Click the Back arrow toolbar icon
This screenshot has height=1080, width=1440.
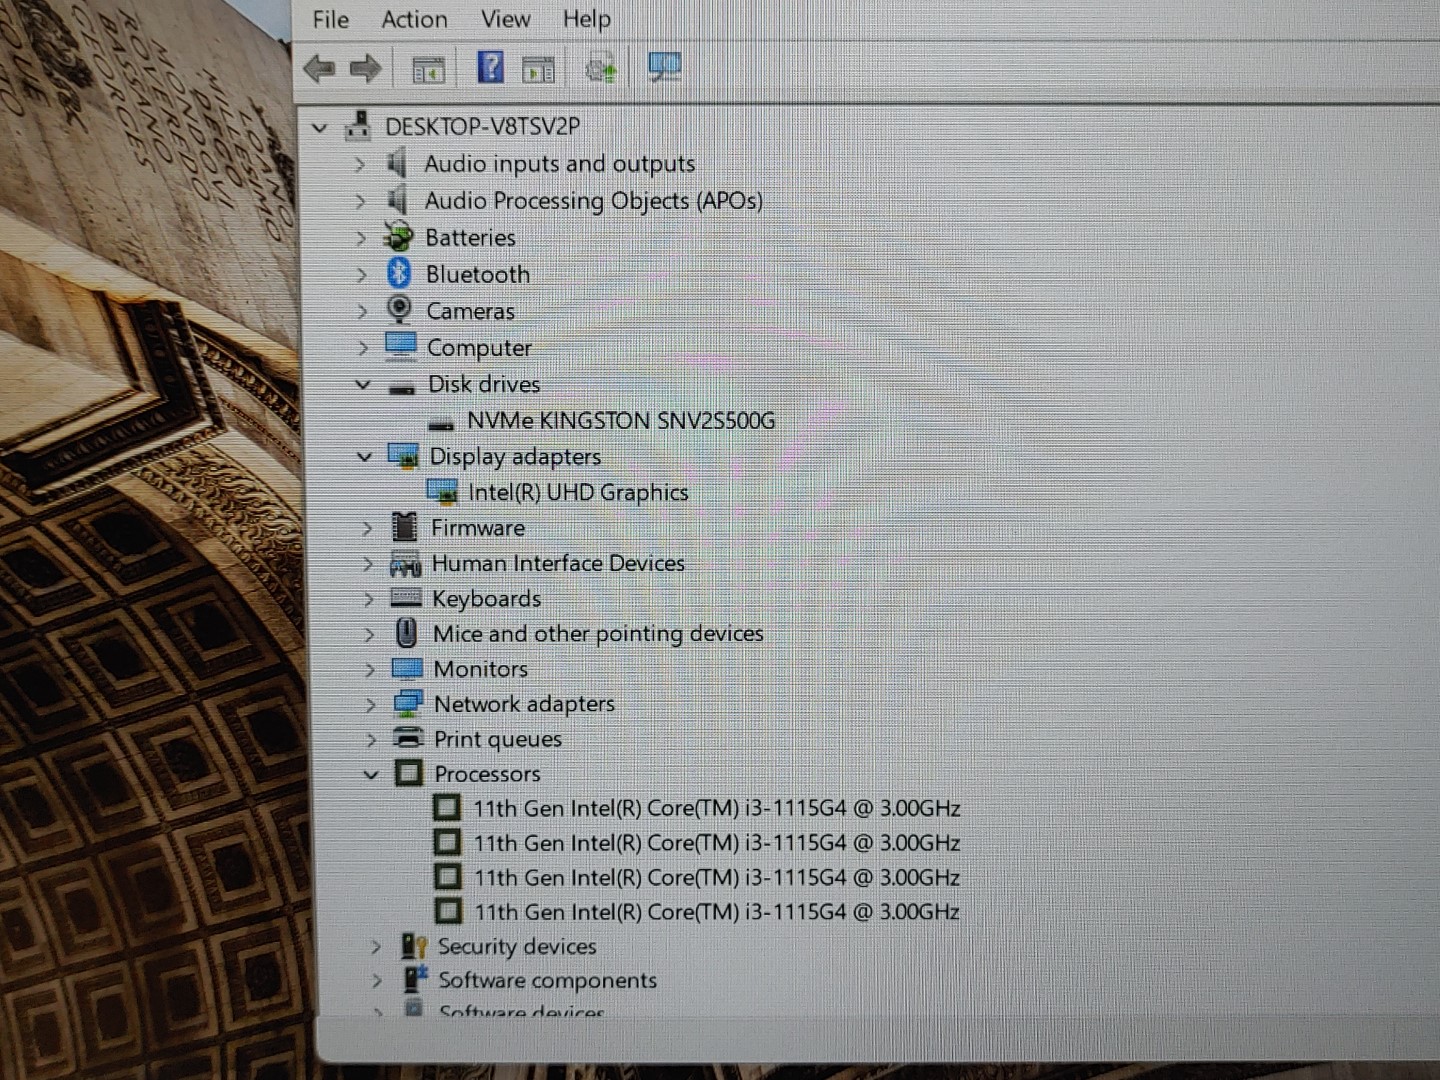(319, 69)
